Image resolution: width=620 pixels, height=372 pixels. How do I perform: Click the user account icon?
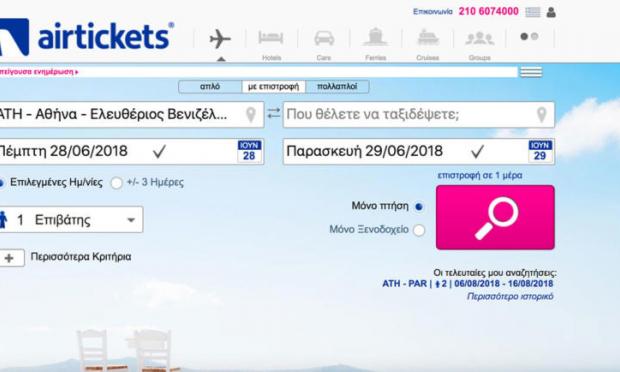pyautogui.click(x=551, y=12)
